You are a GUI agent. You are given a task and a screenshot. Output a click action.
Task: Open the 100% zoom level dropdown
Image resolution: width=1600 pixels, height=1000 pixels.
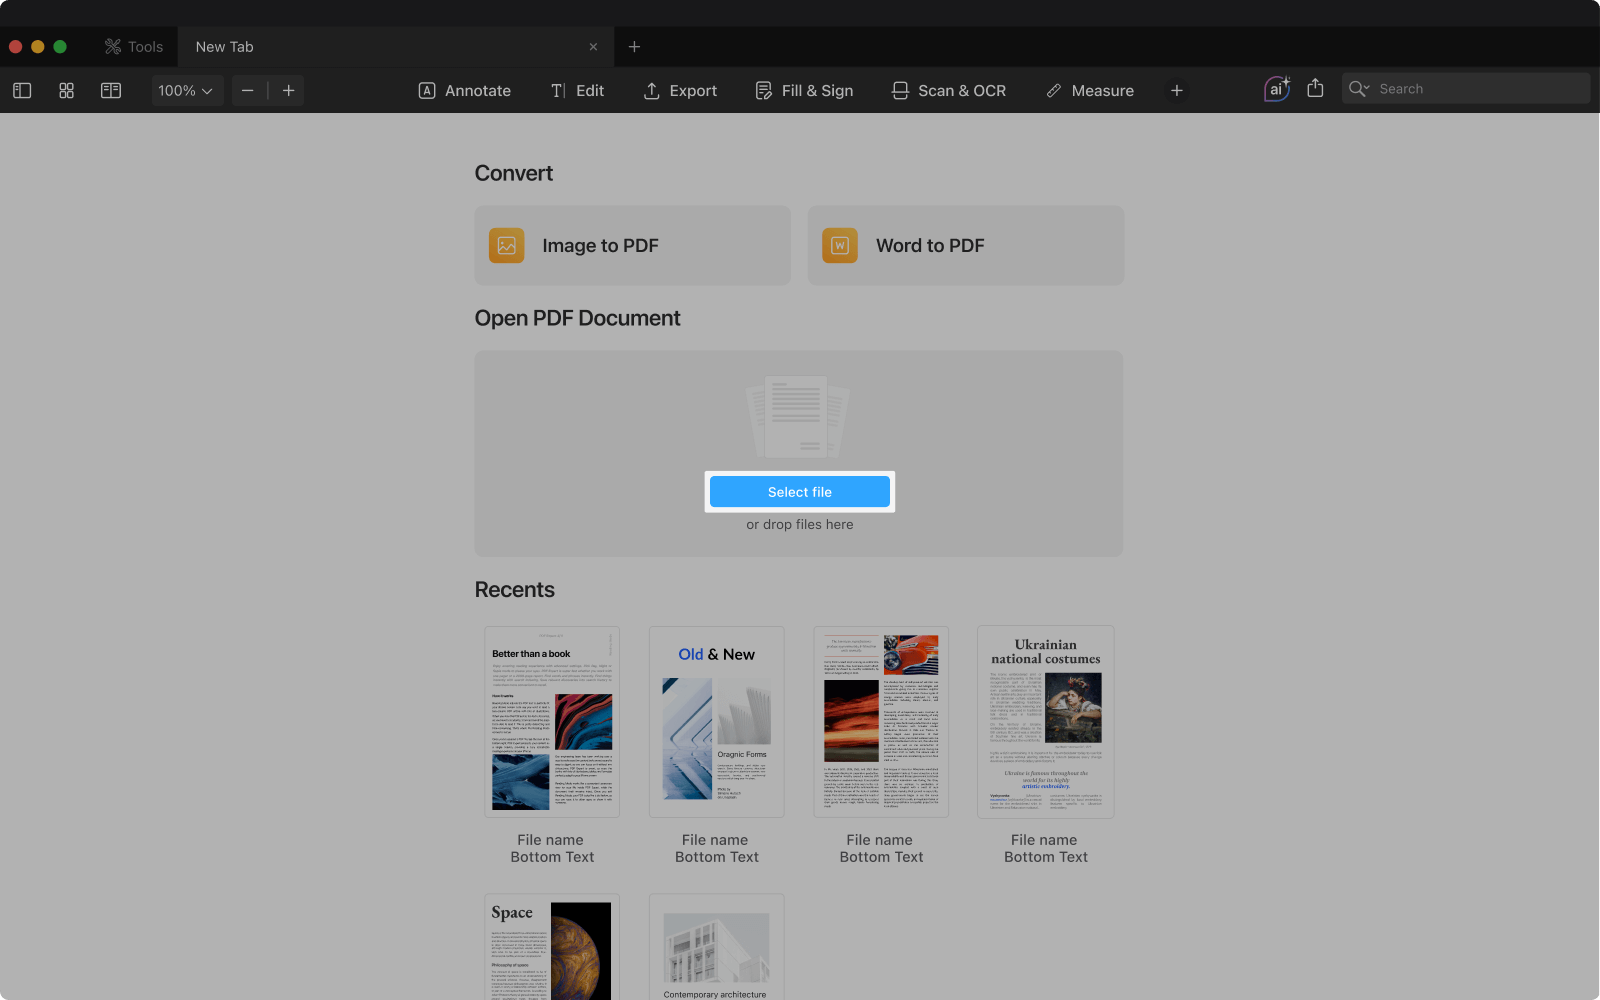click(186, 90)
